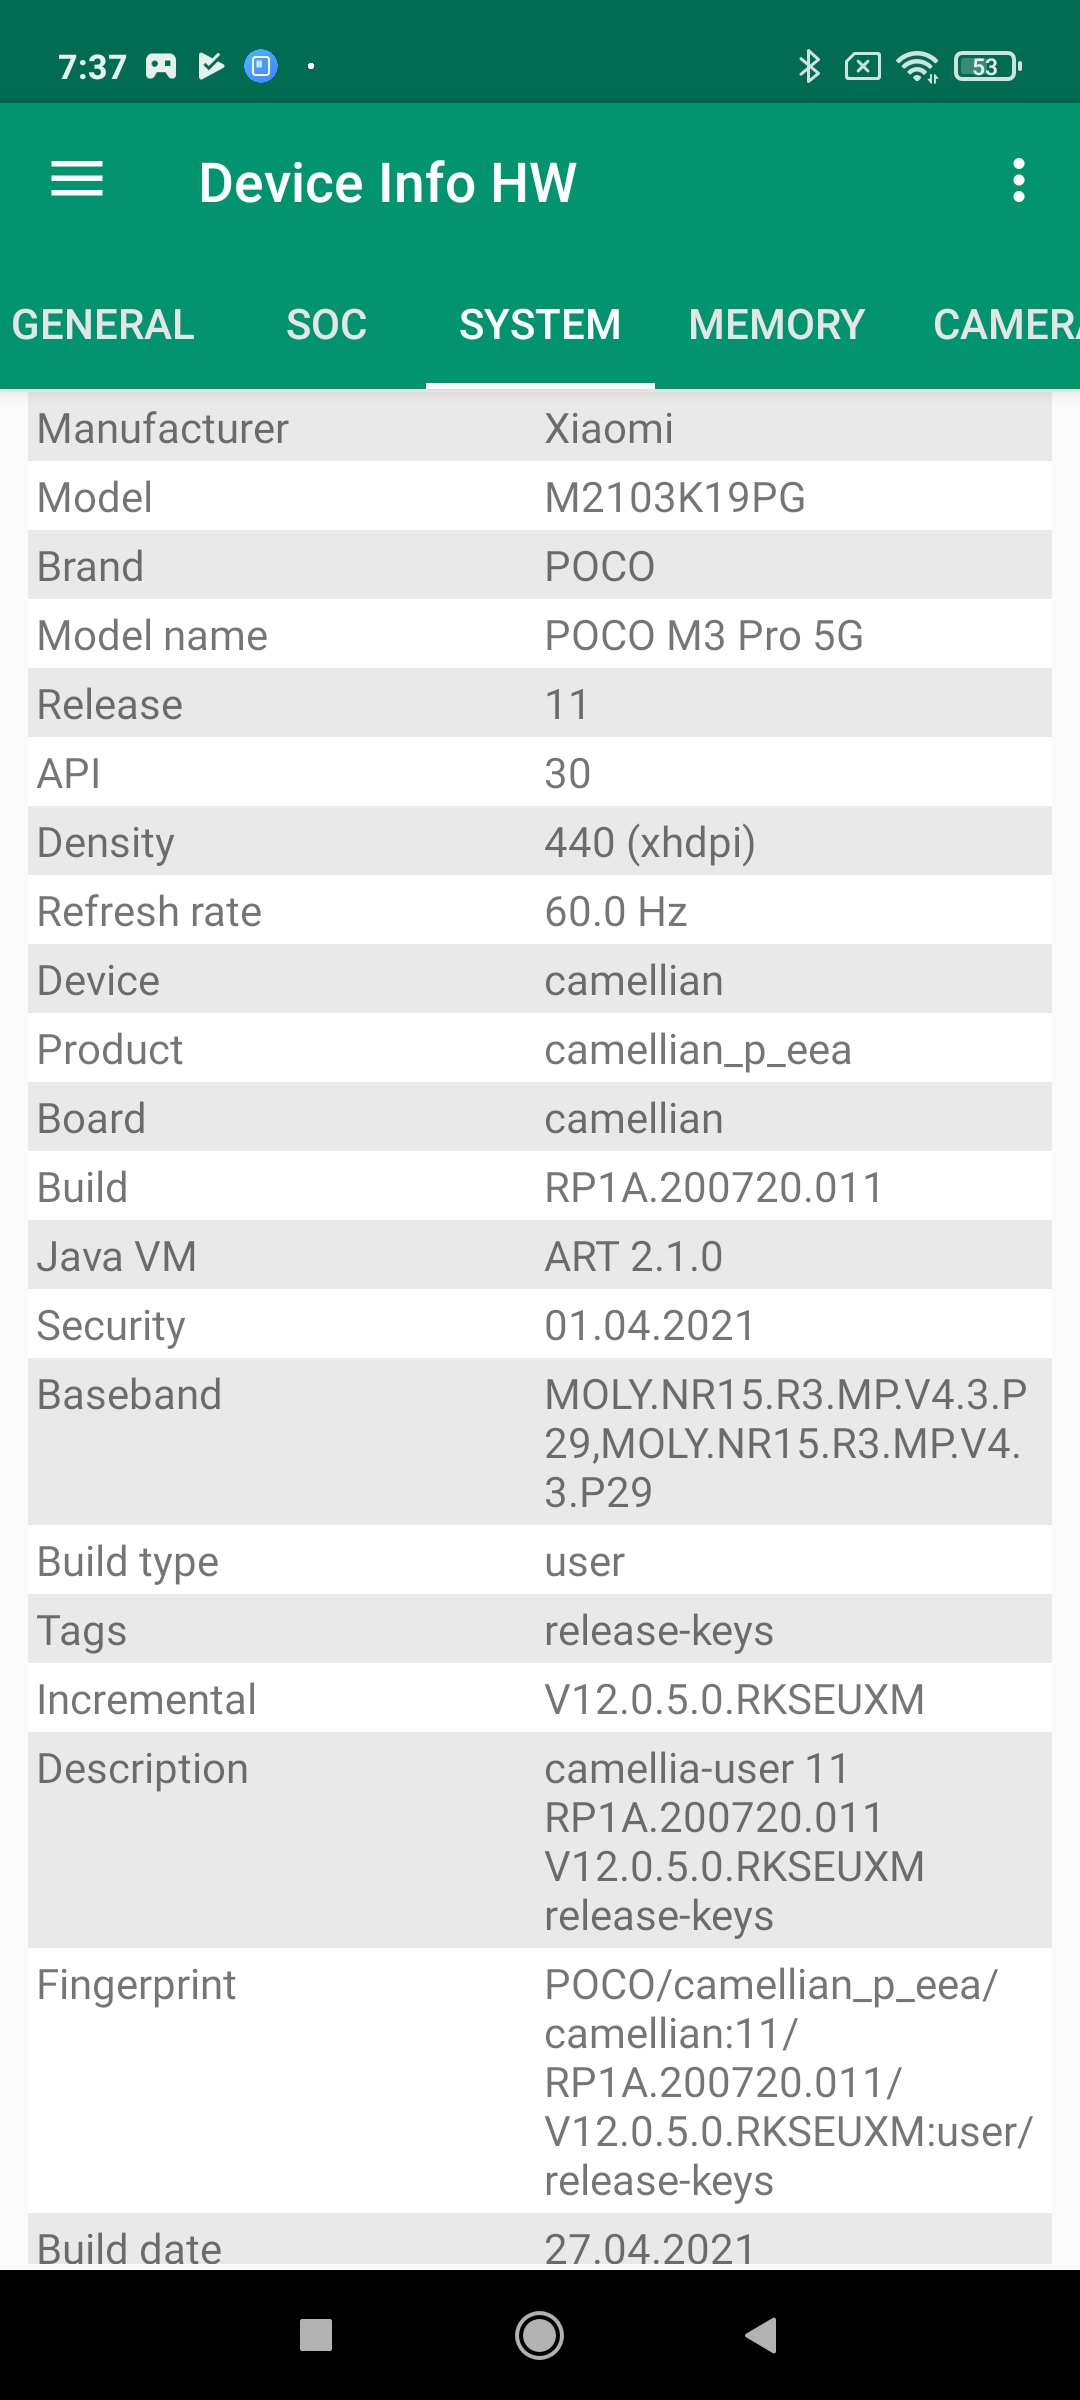Image resolution: width=1080 pixels, height=2400 pixels.
Task: Tap the Security patch date row
Action: pyautogui.click(x=540, y=1325)
